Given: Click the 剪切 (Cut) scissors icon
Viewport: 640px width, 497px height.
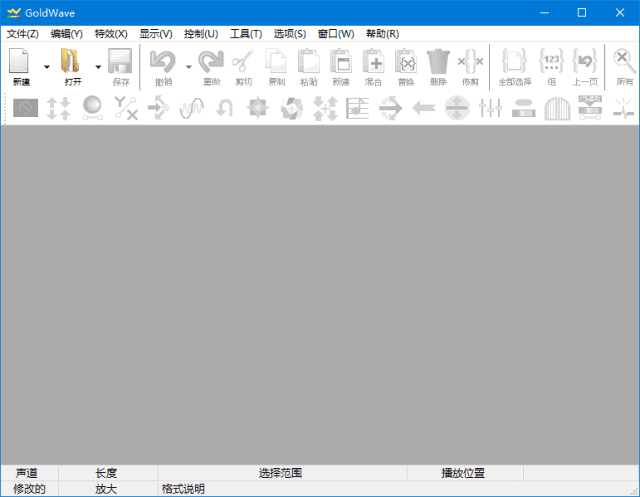Looking at the screenshot, I should coord(243,61).
